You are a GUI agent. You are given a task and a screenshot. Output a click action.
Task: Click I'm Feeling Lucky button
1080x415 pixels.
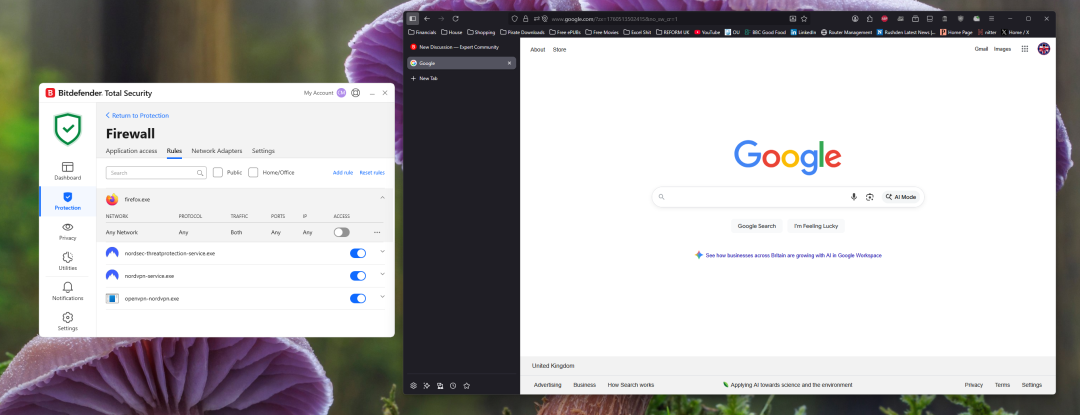click(816, 226)
